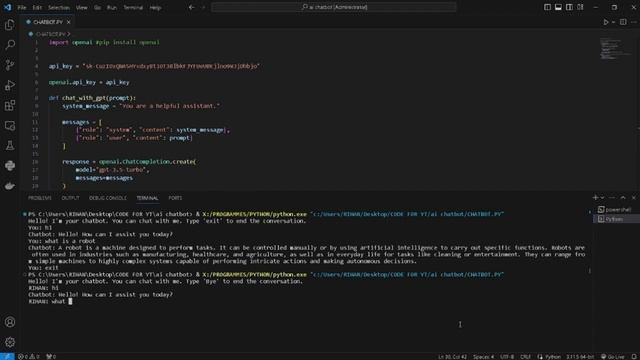This screenshot has height=360, width=640.
Task: Open the Terminal menu
Action: click(133, 7)
